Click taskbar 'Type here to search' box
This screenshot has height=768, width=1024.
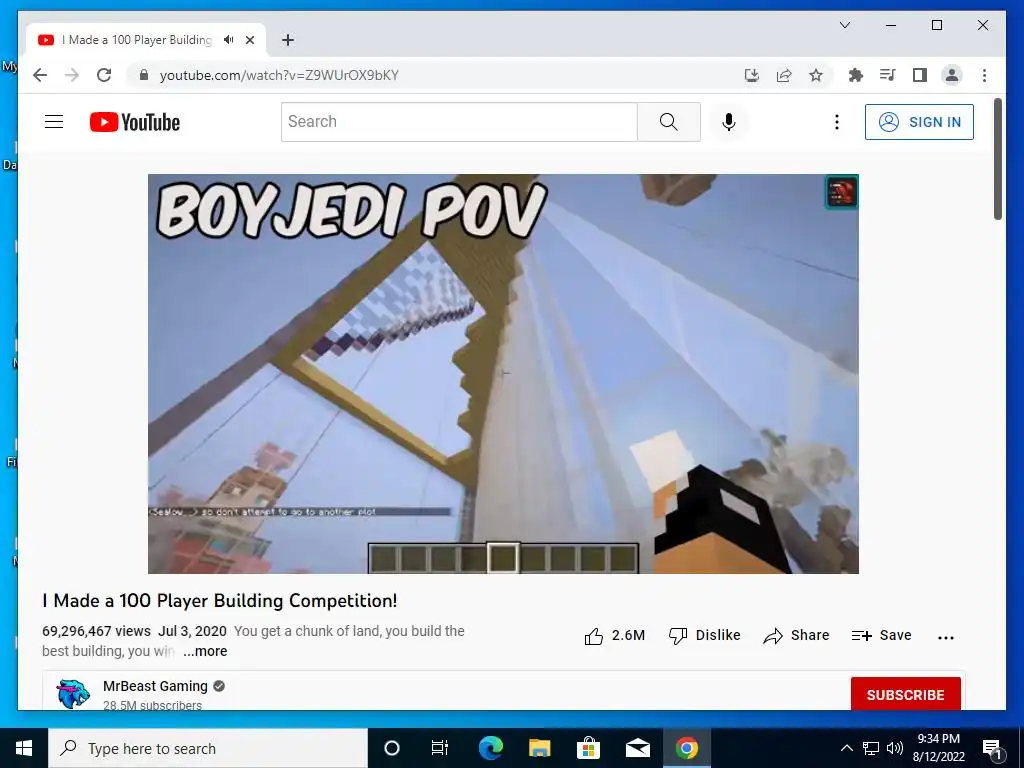208,748
